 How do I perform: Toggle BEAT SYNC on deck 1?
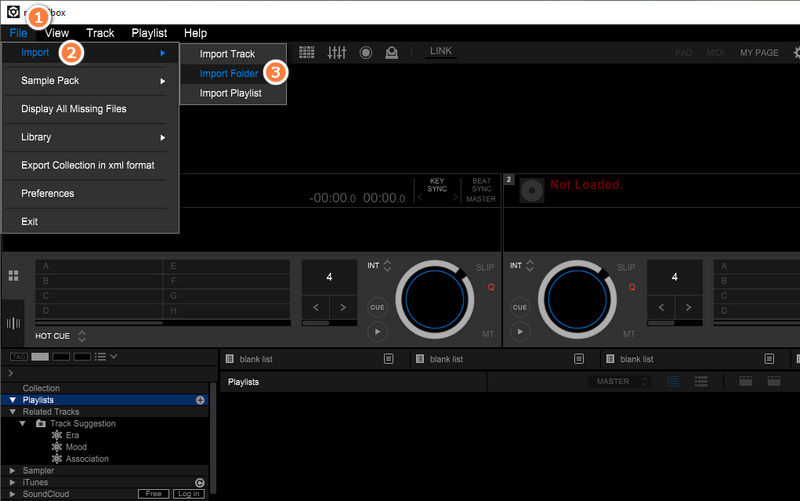click(x=481, y=185)
